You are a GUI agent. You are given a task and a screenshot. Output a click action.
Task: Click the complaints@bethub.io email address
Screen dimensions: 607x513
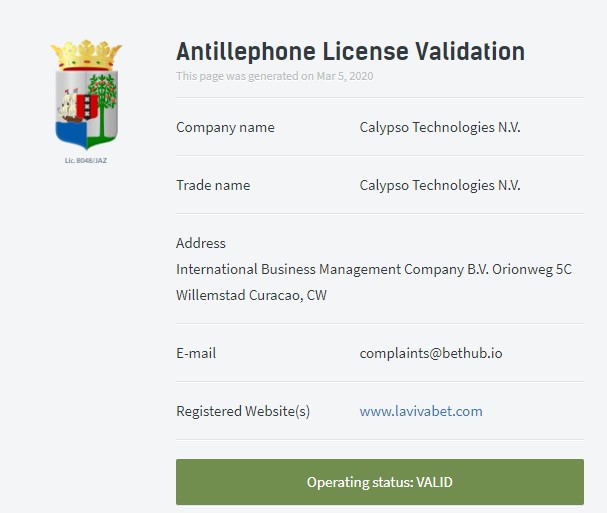[x=430, y=353]
